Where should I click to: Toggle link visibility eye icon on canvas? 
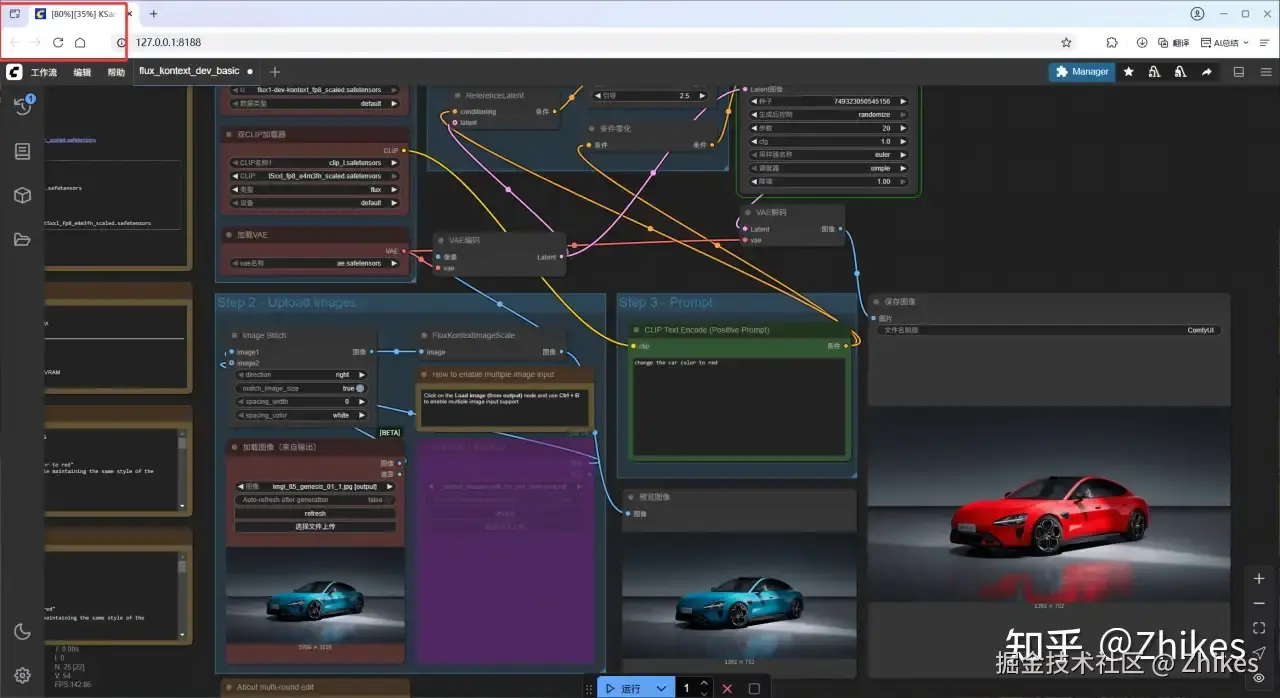(x=1259, y=677)
